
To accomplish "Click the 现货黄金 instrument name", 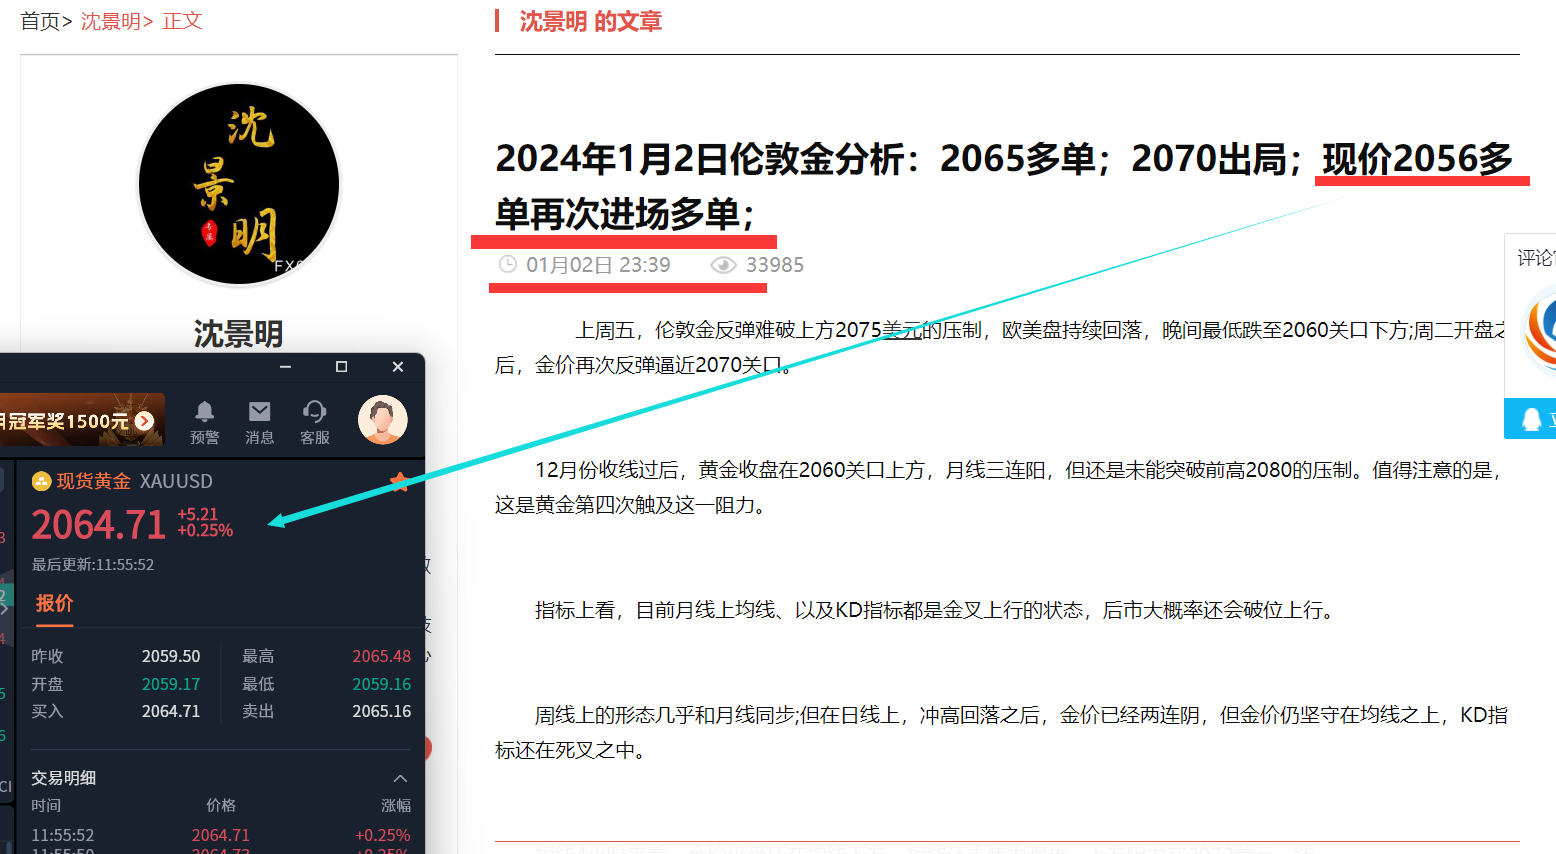I will 93,481.
